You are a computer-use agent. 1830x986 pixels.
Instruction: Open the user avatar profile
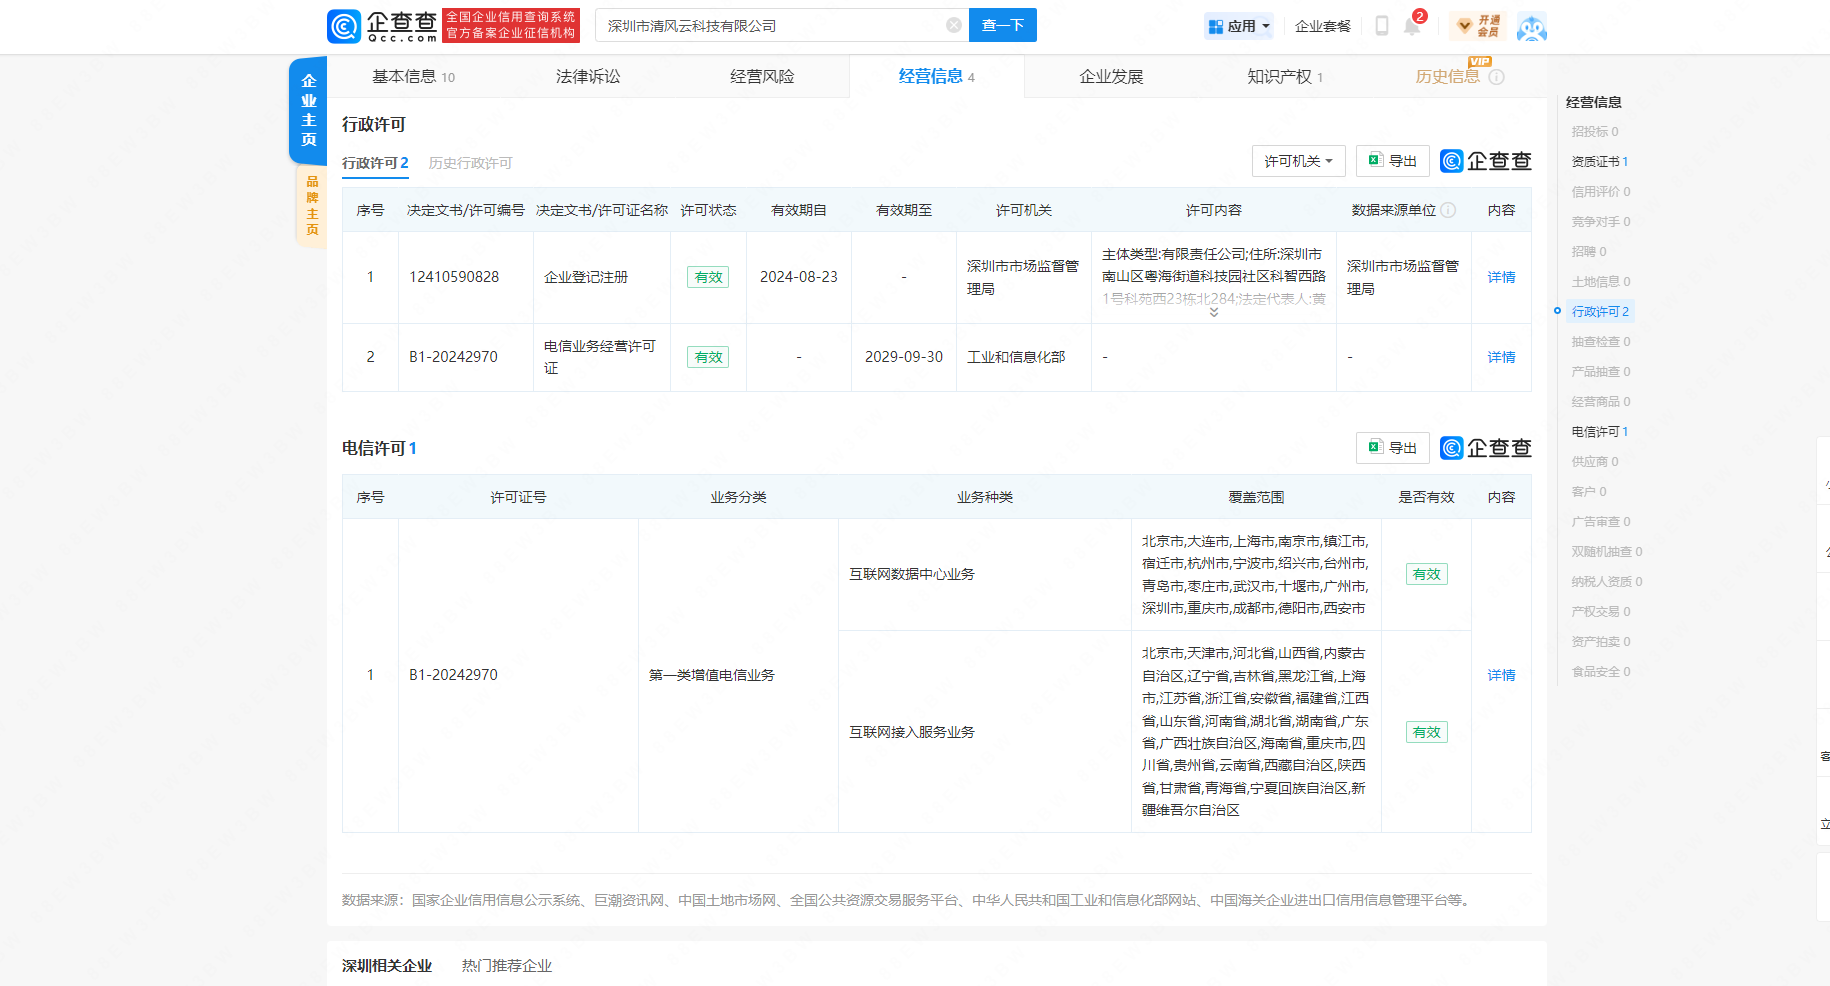click(1531, 27)
